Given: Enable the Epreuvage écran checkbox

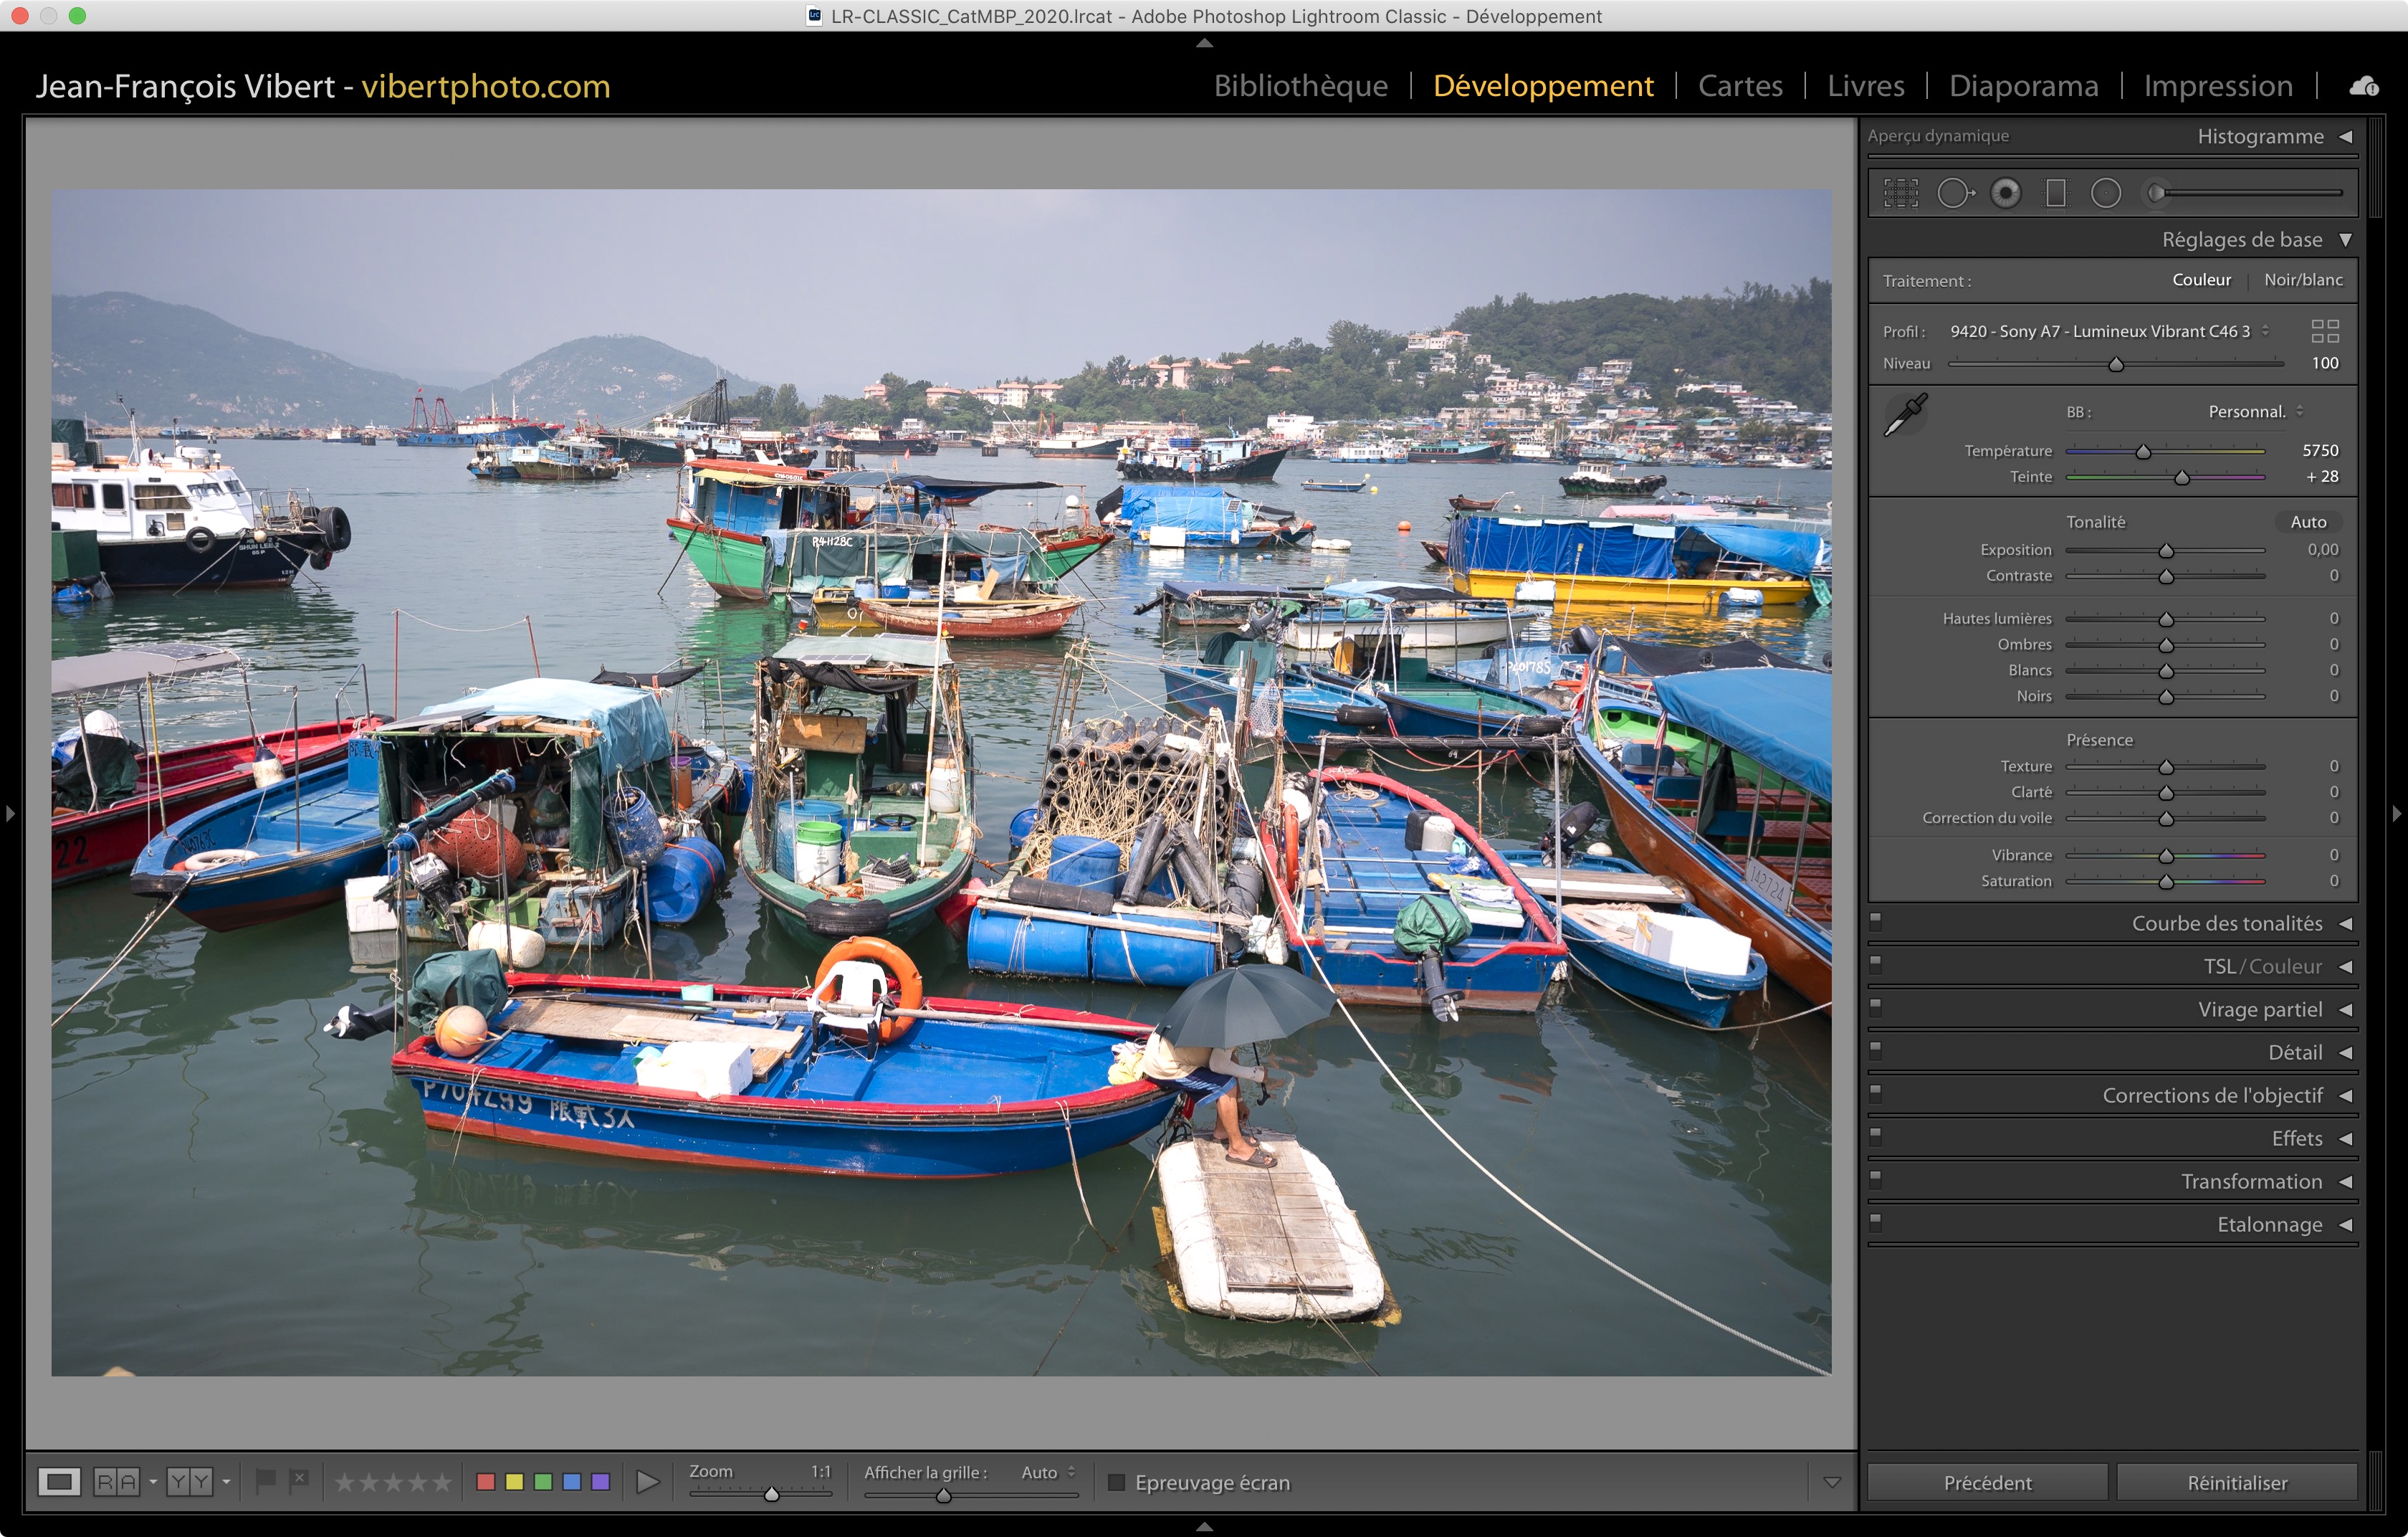Looking at the screenshot, I should coord(1117,1482).
